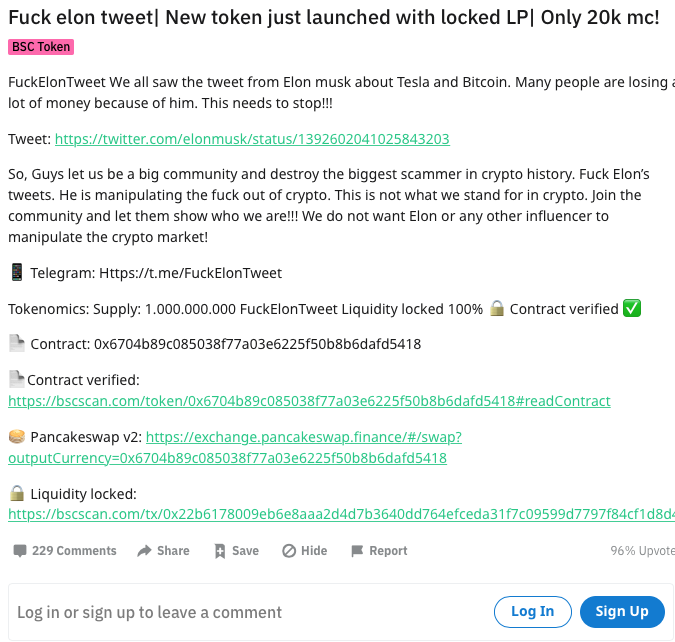Hide this post using the Hide icon

click(289, 551)
